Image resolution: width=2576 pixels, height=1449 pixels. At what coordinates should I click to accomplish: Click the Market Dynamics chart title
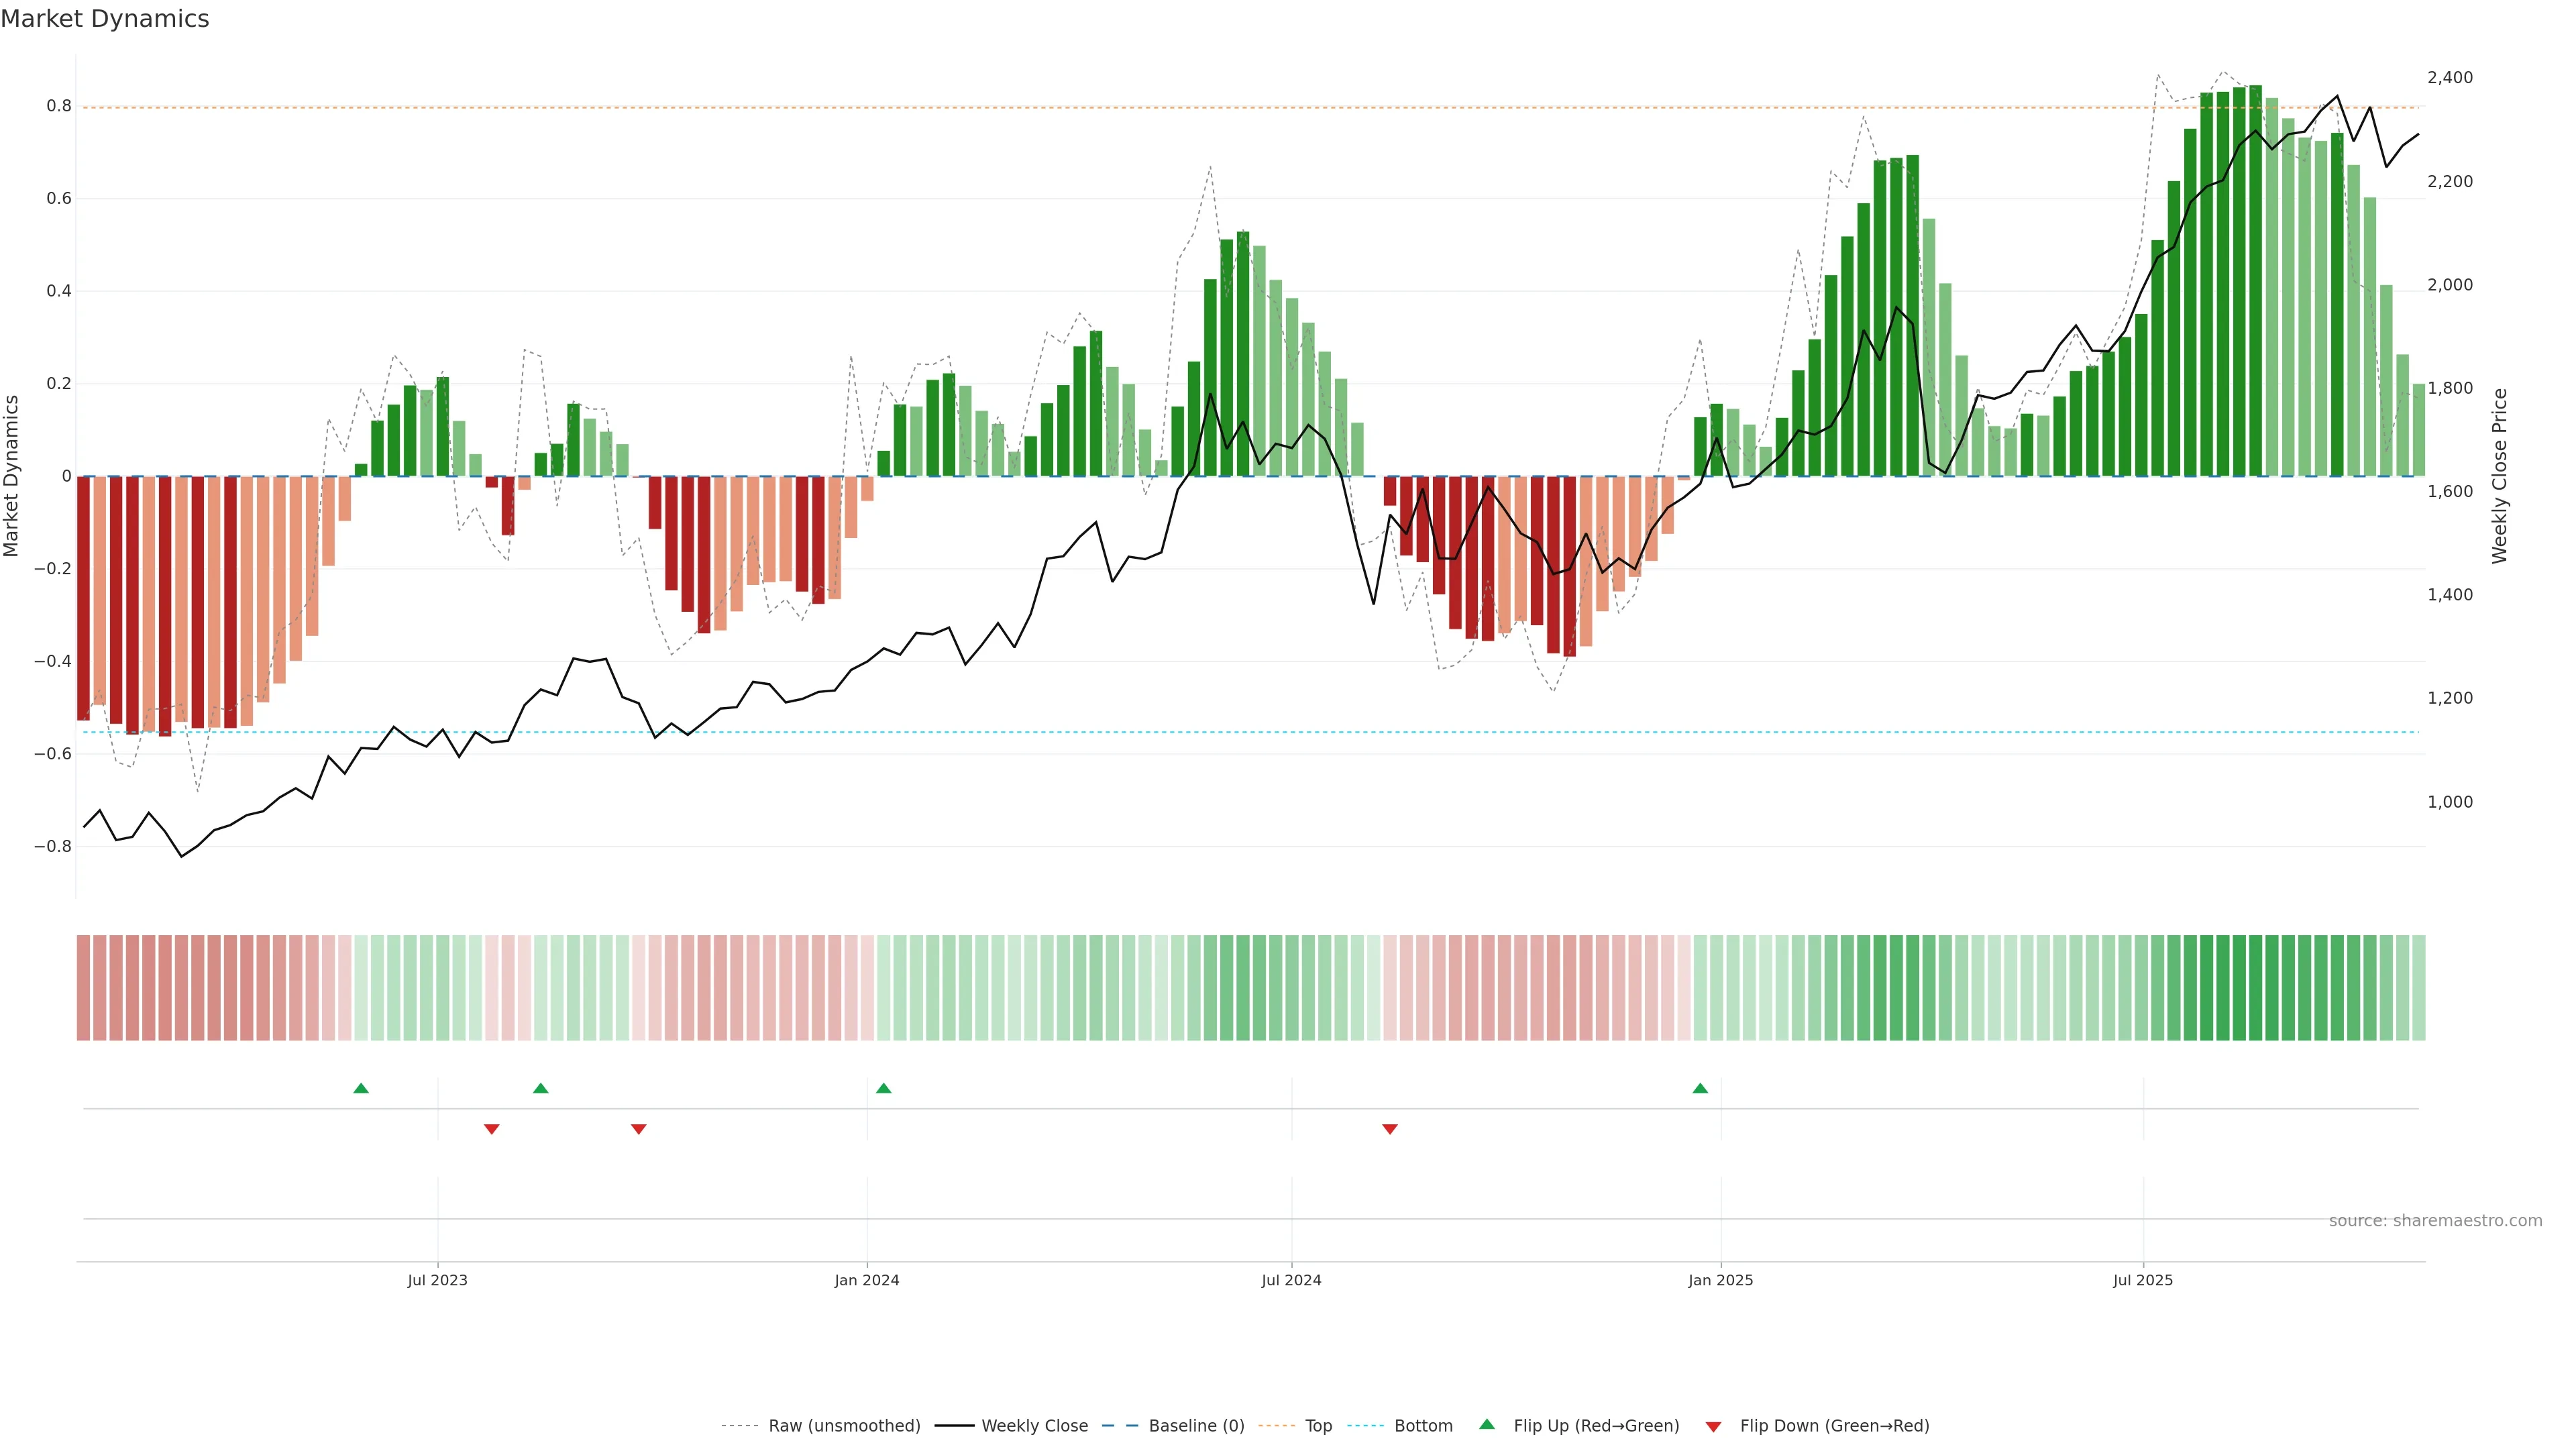[x=105, y=19]
